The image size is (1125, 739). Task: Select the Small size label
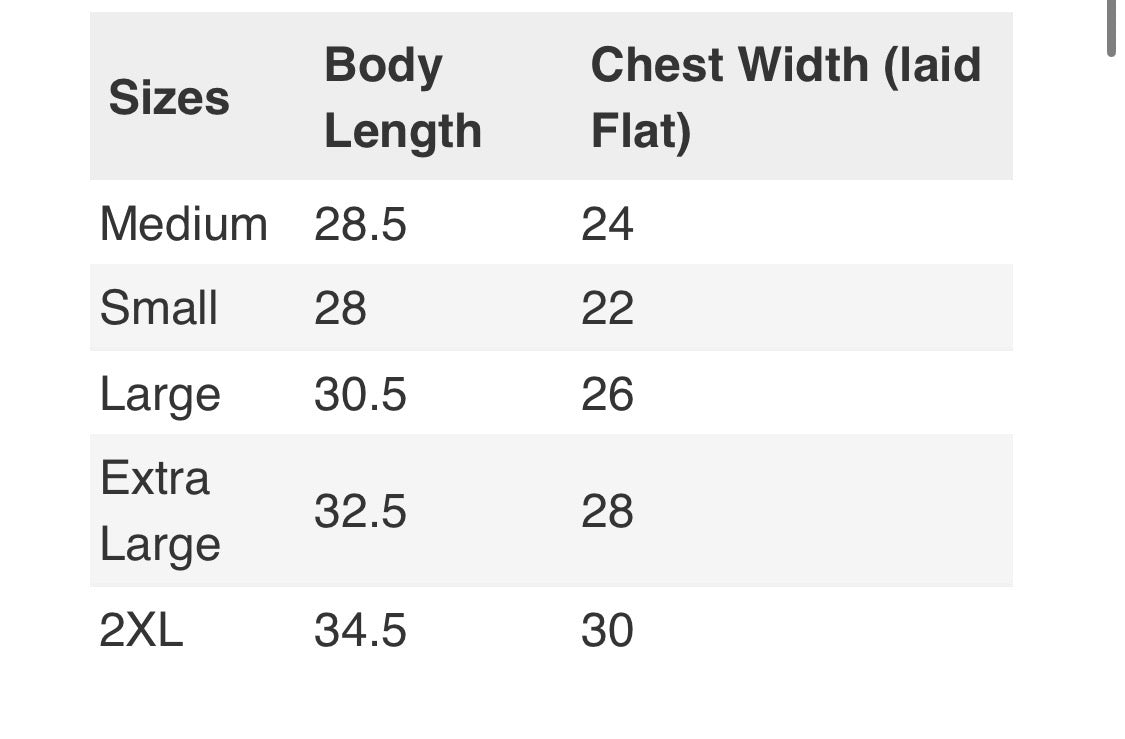point(159,308)
